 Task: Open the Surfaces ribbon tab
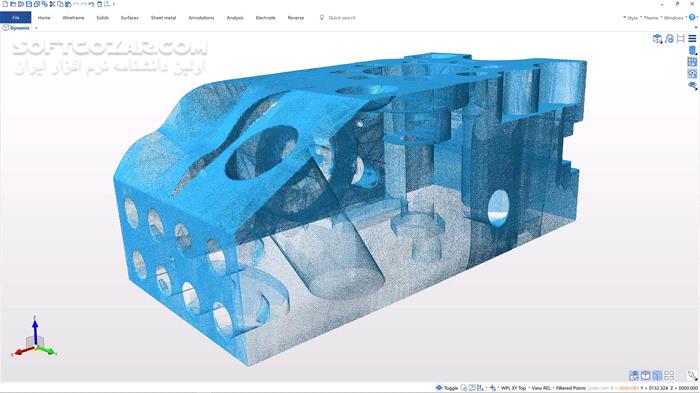pos(129,18)
